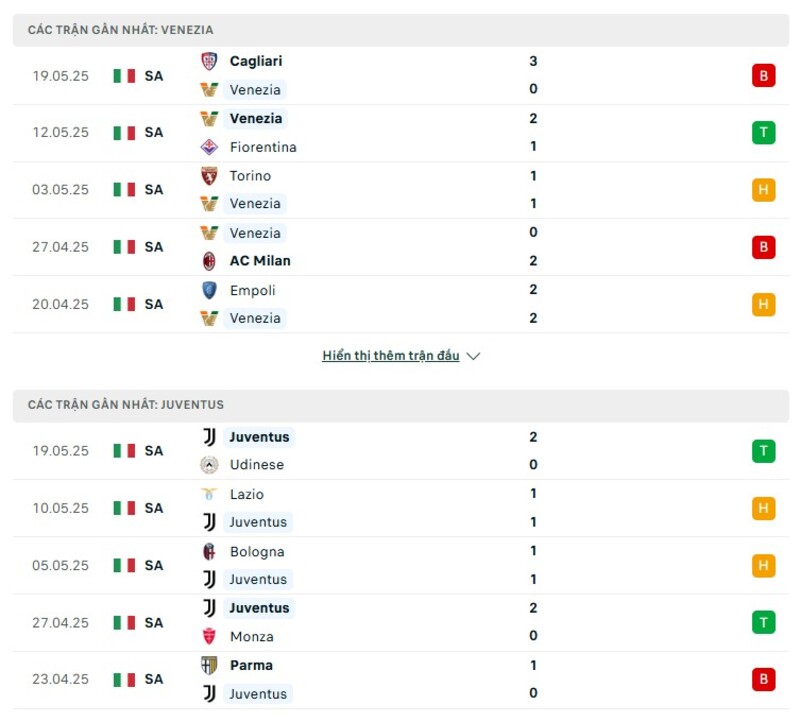
Task: Select the Torino bull crest
Action: [x=210, y=175]
